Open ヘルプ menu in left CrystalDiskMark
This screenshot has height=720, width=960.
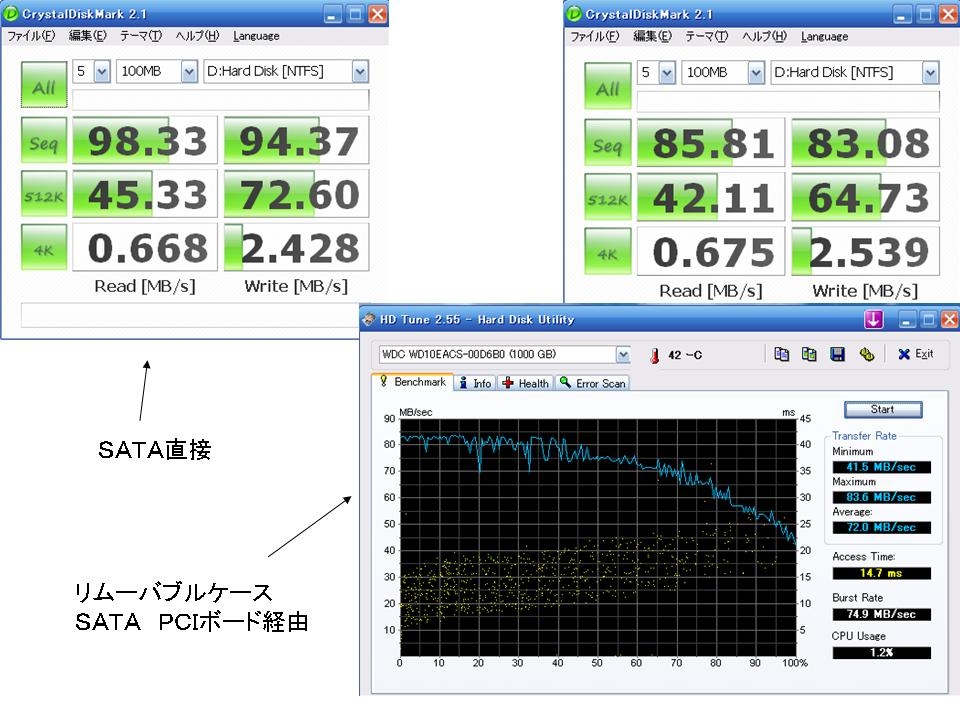[x=197, y=36]
